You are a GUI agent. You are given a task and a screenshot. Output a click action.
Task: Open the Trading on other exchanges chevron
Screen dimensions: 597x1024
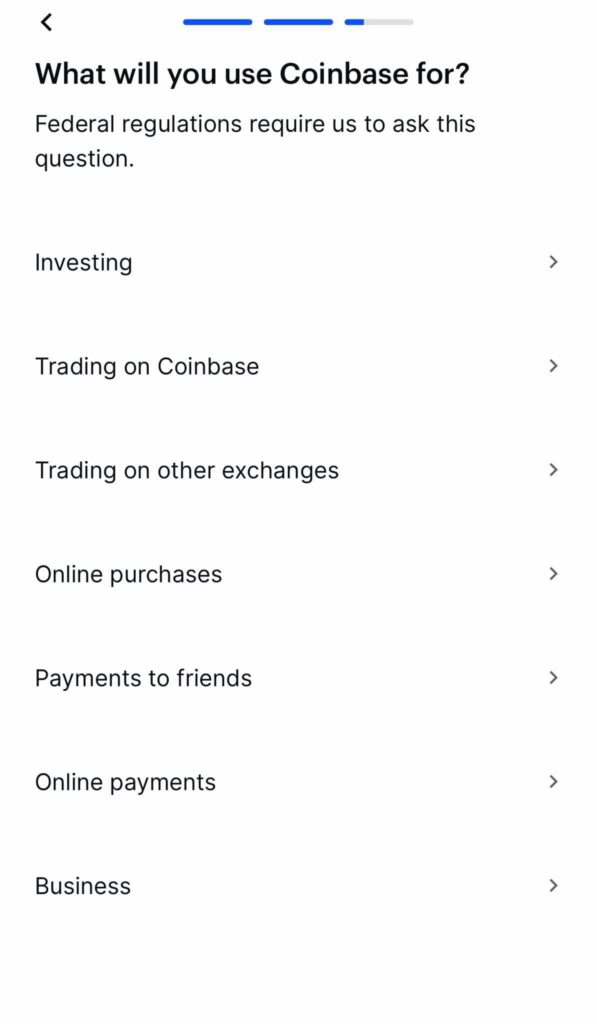[x=553, y=470]
